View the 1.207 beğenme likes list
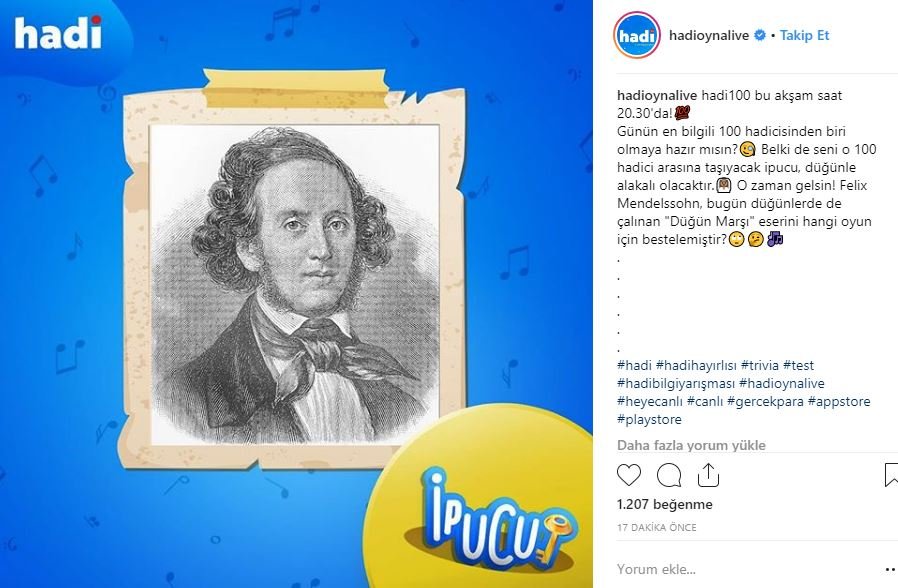Screen dimensions: 898x588 664,504
